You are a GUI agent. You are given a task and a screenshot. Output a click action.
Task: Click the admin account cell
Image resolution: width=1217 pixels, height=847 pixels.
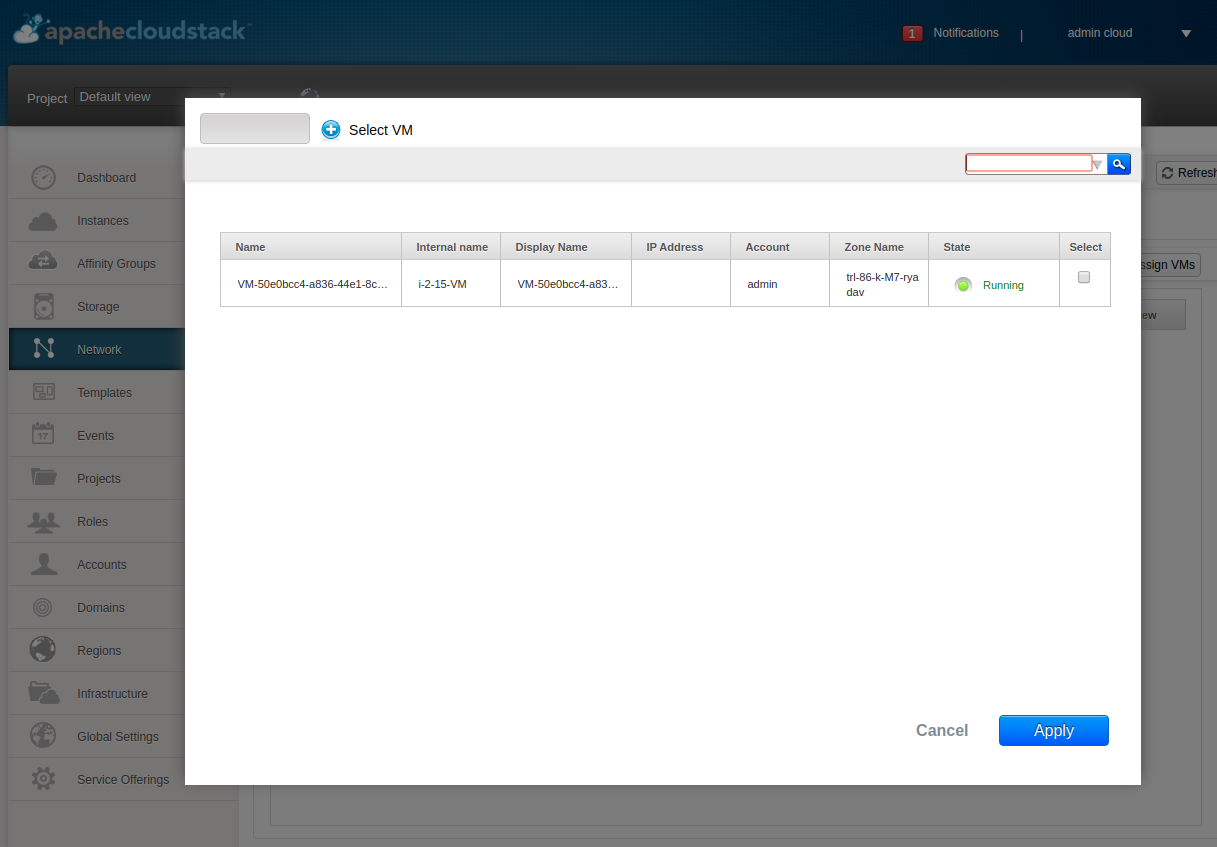(x=780, y=284)
